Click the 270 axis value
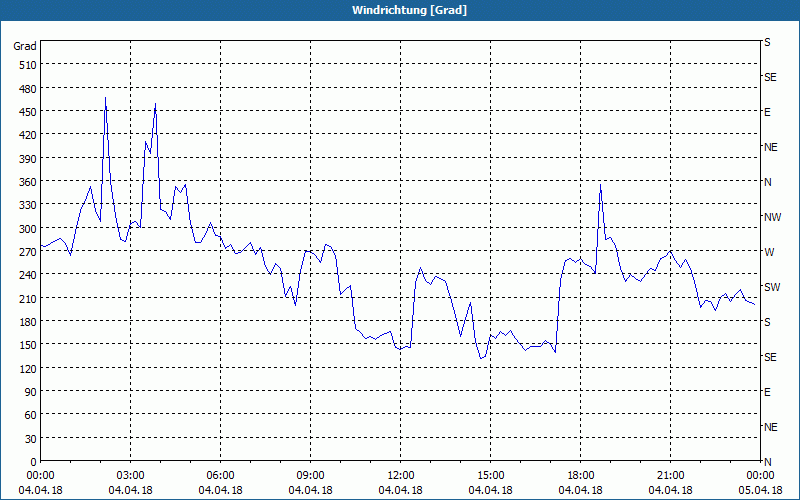This screenshot has height=500, width=800. coord(28,252)
